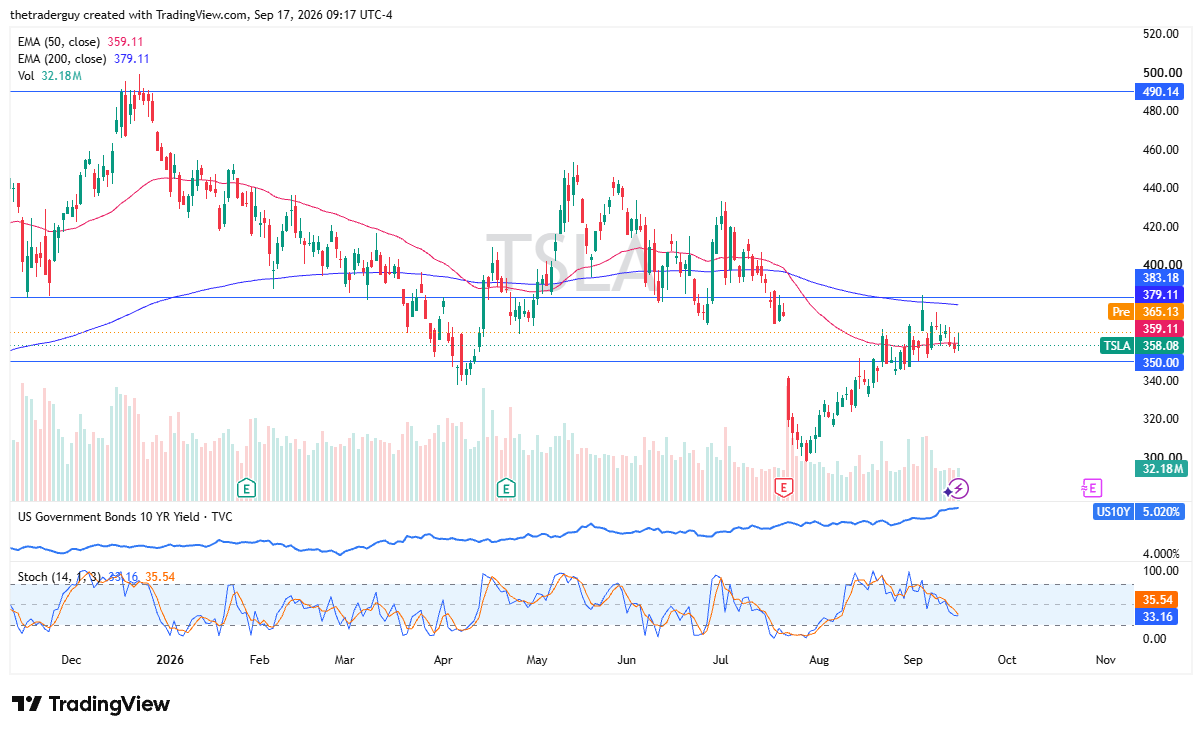Click the Jul label on time axis
Screen dimensions: 1202x734
(721, 660)
